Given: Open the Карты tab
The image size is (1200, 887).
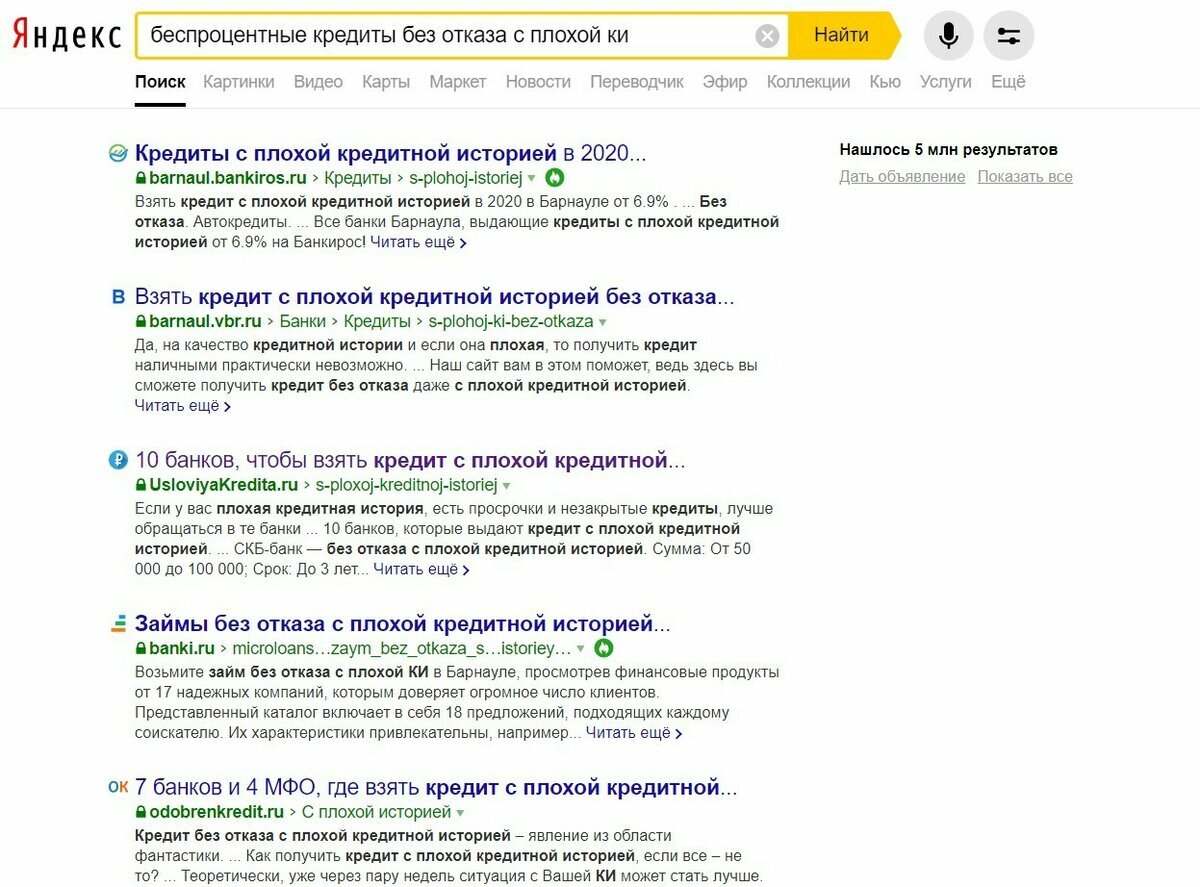Looking at the screenshot, I should [x=386, y=82].
